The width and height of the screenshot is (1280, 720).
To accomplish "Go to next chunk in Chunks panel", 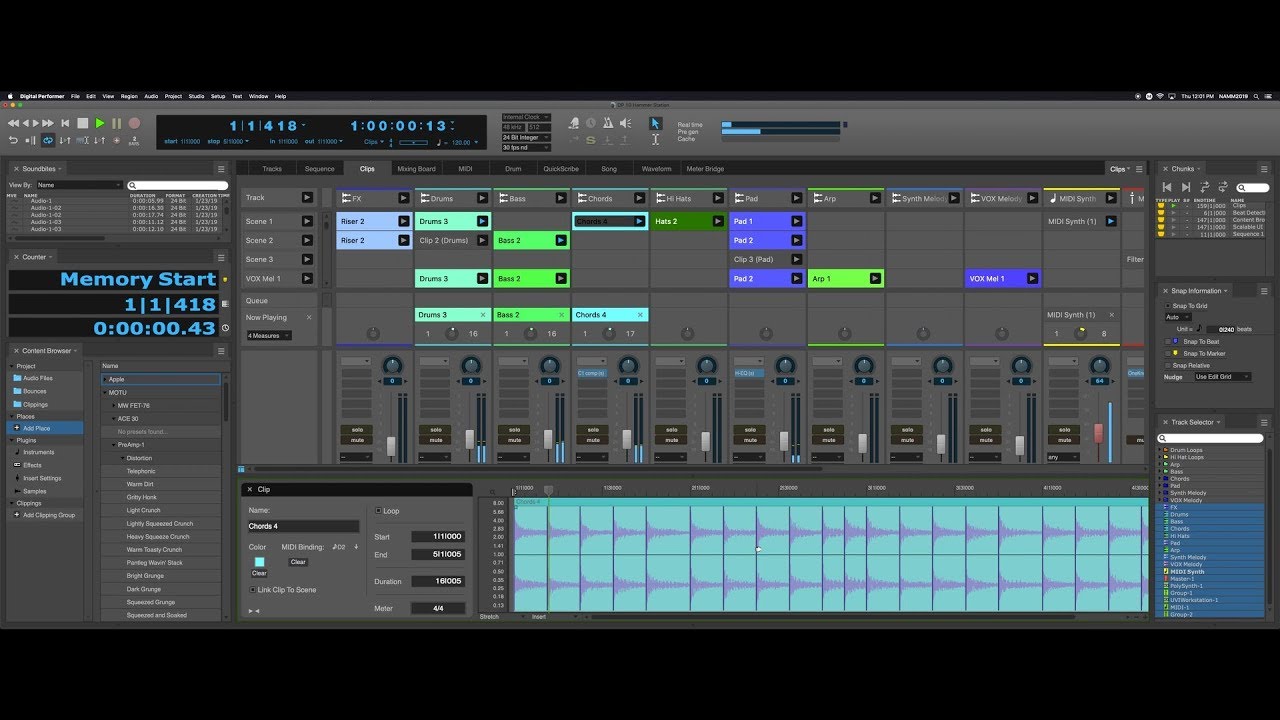I will (1185, 187).
